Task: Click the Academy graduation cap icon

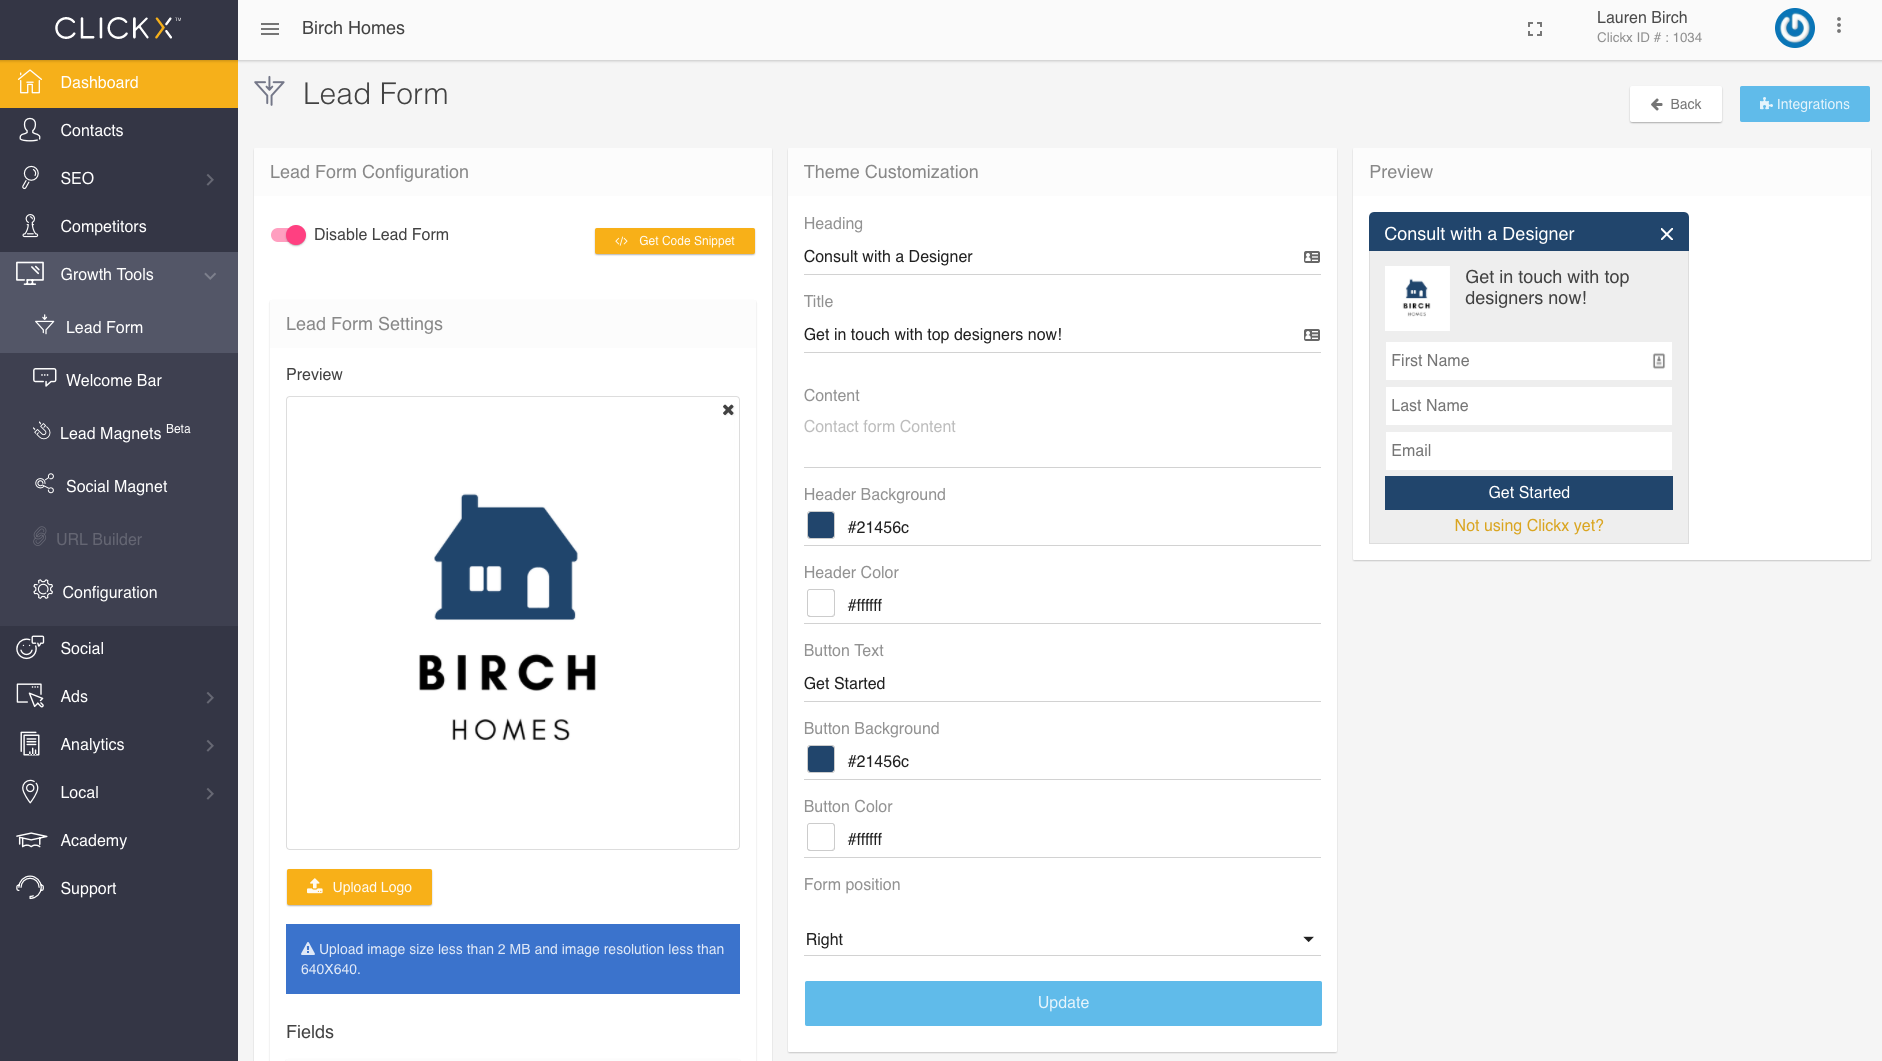Action: (x=31, y=840)
